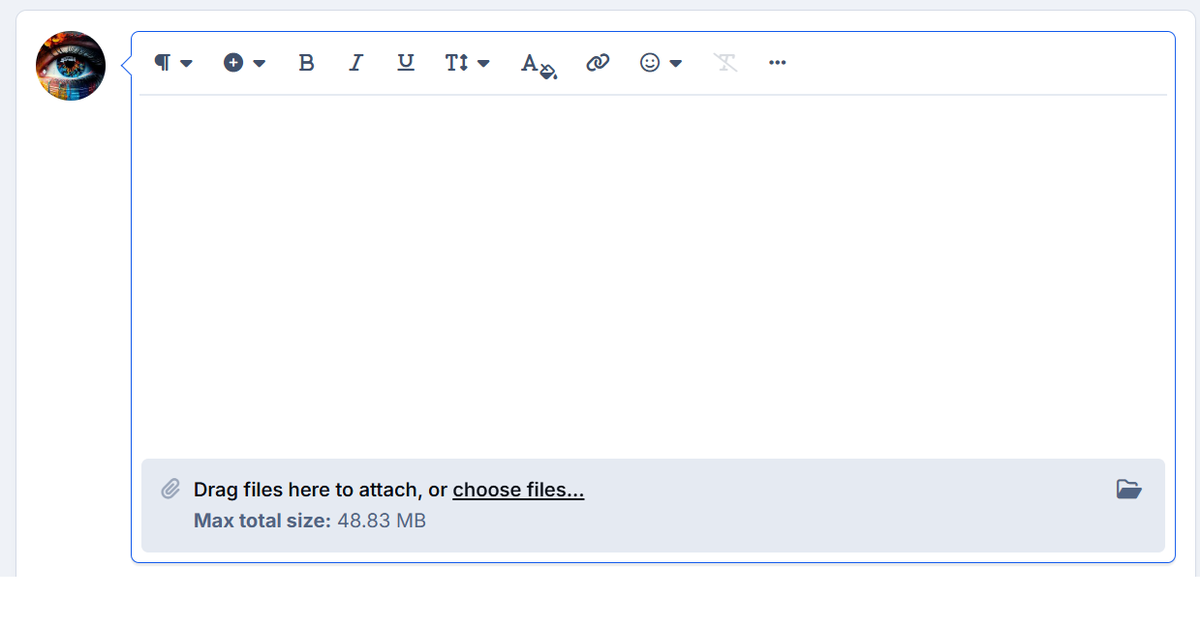Click the eye profile avatar

click(x=71, y=66)
